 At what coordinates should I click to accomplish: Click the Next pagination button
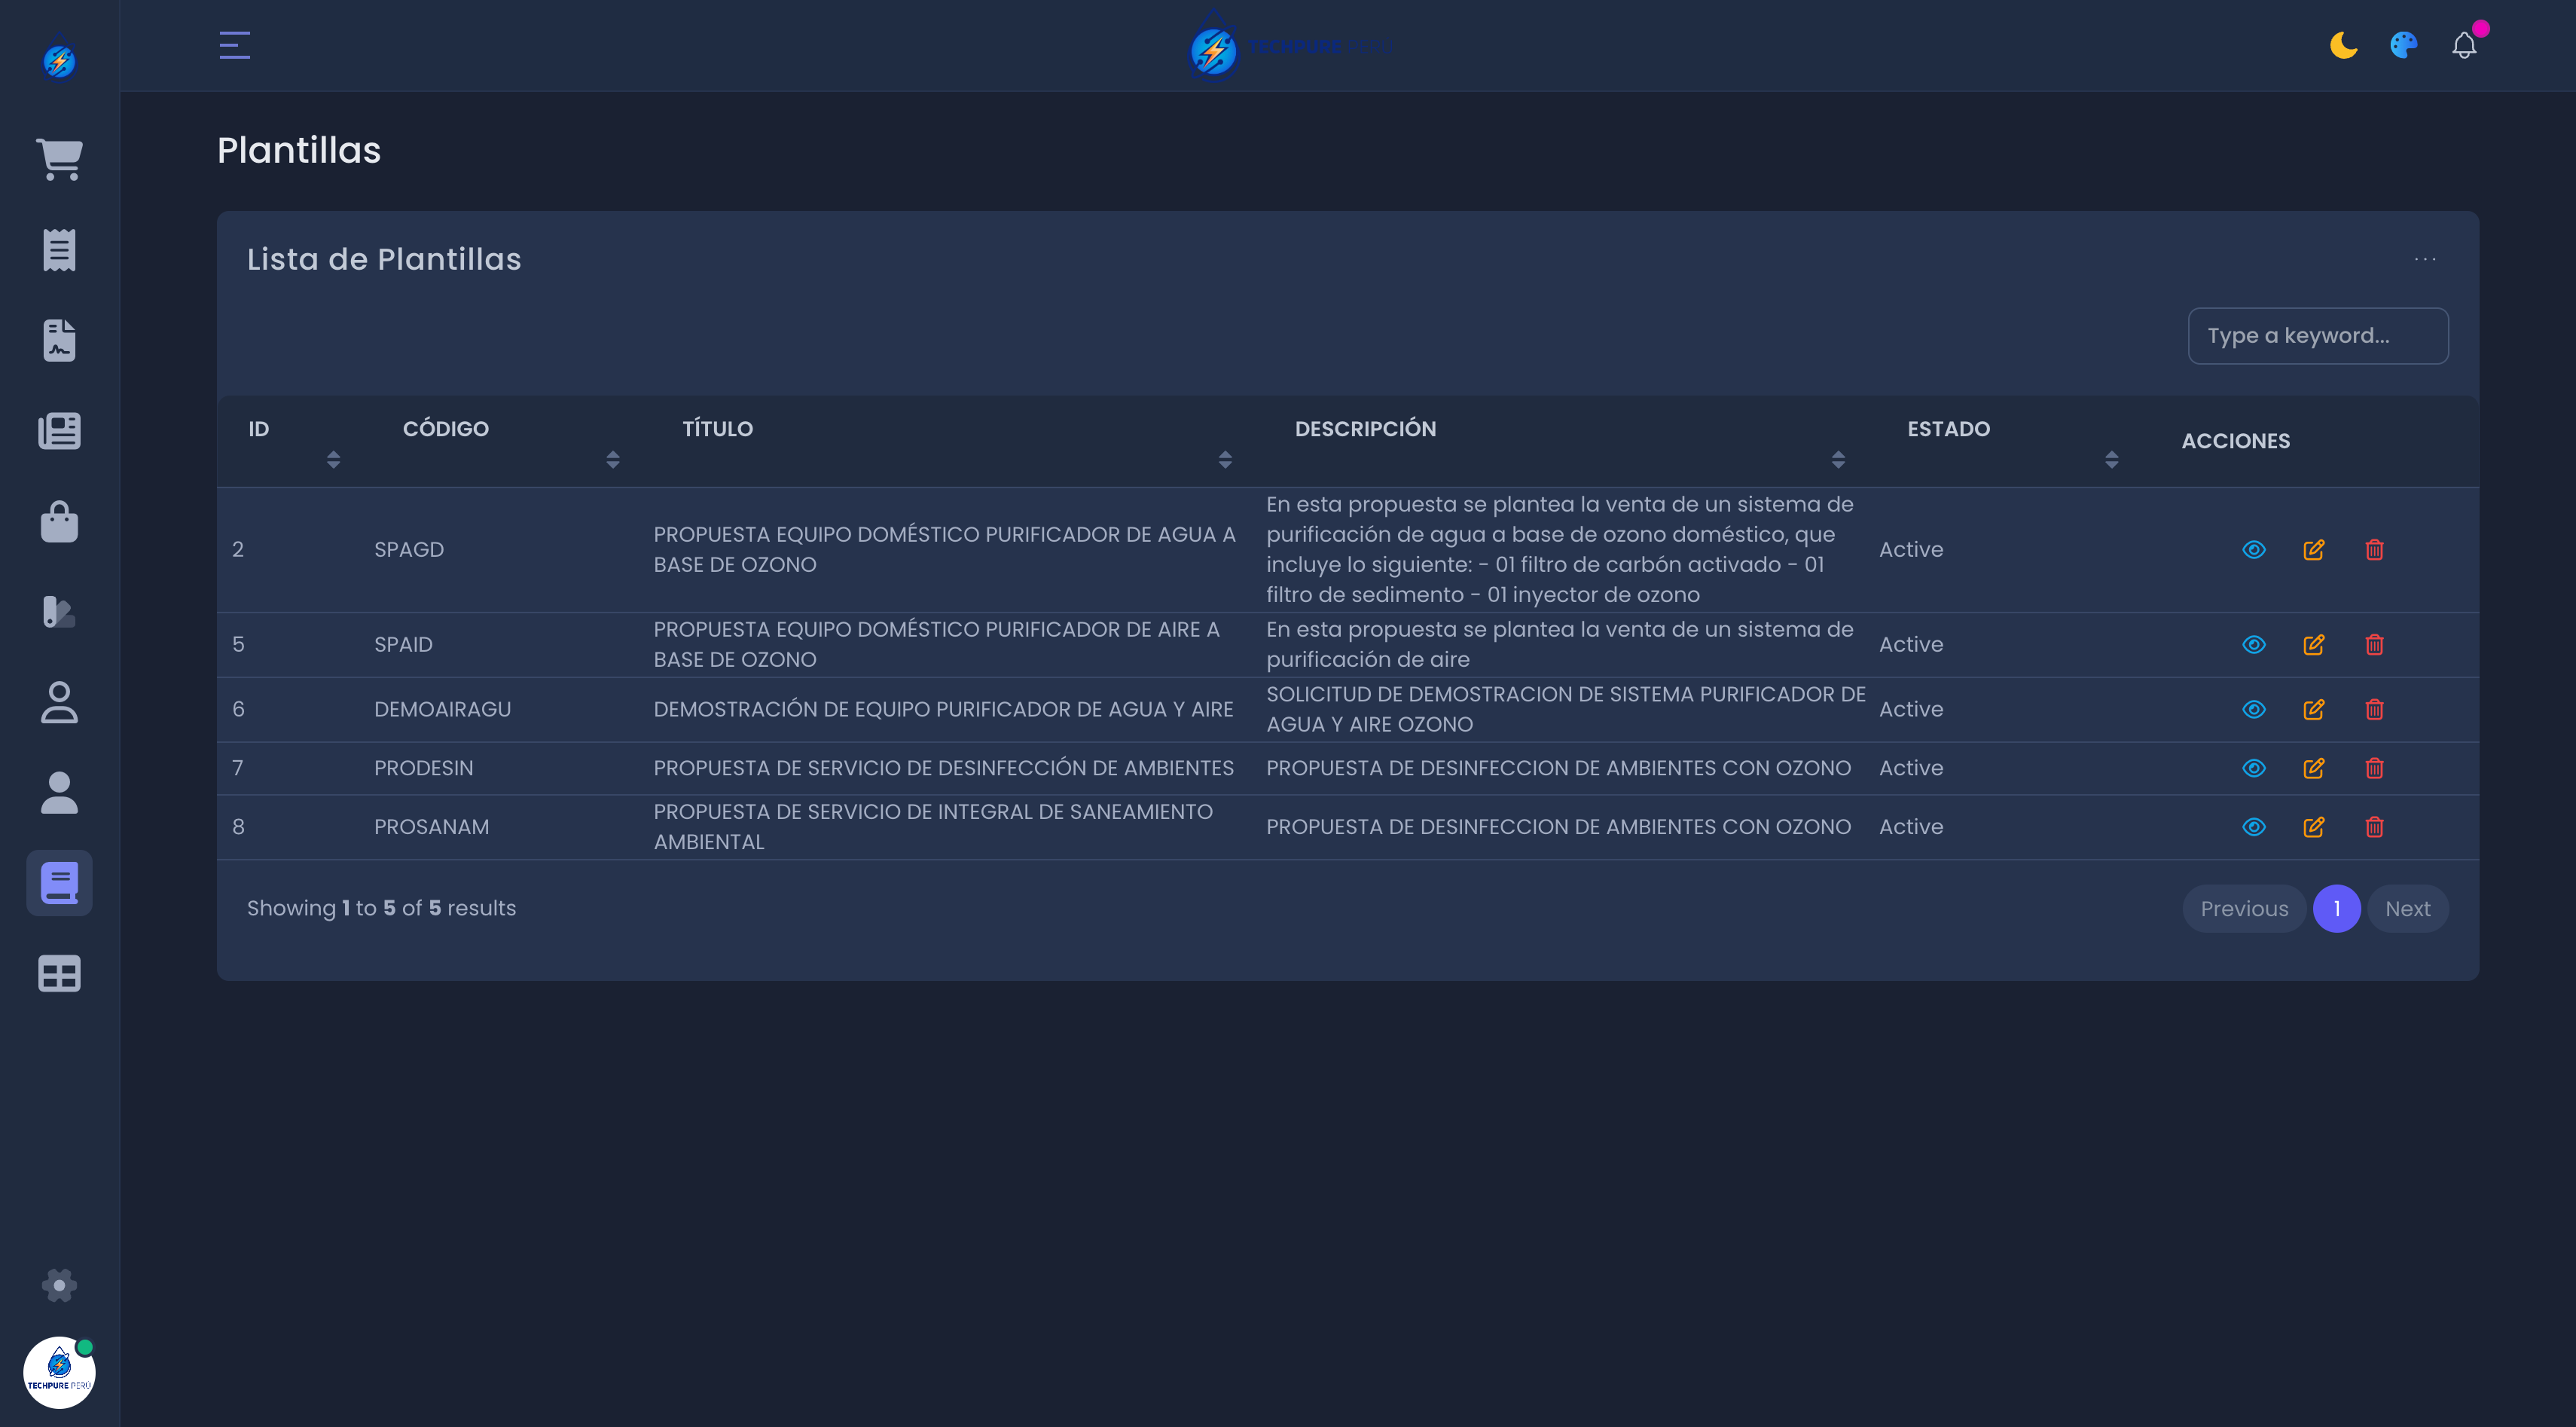pos(2407,908)
